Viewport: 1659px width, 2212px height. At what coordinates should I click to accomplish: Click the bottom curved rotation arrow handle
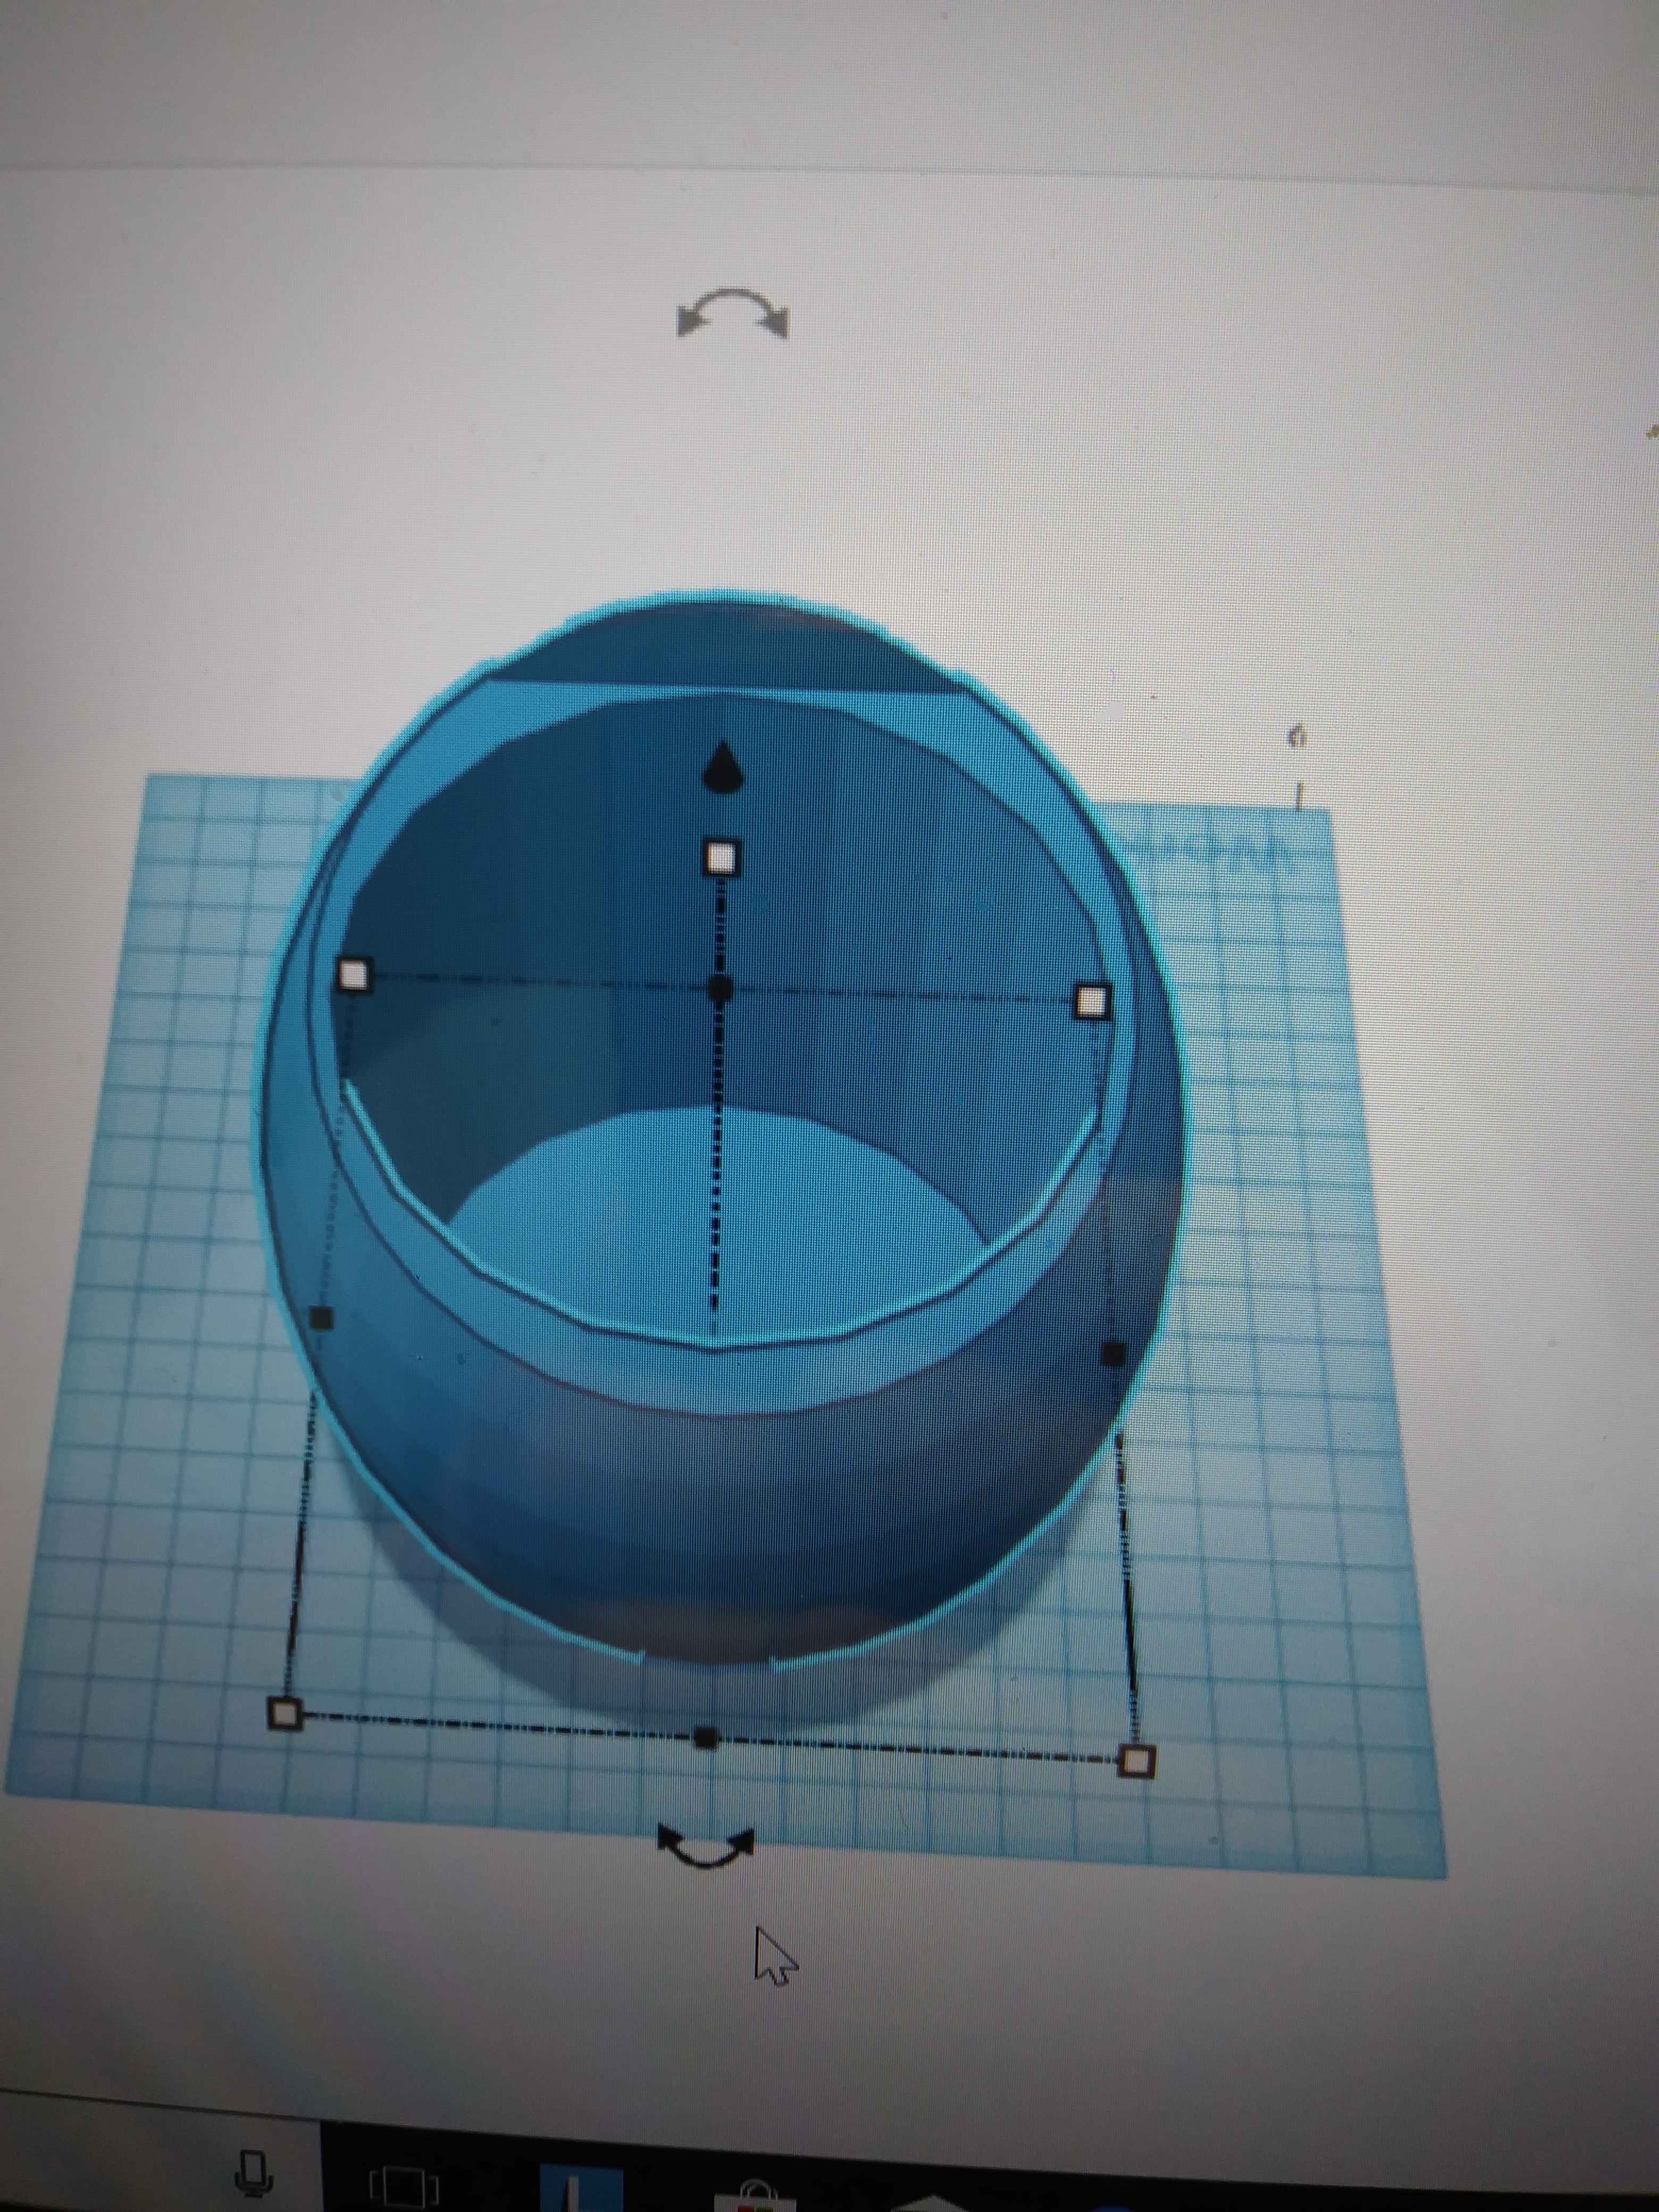(705, 1847)
